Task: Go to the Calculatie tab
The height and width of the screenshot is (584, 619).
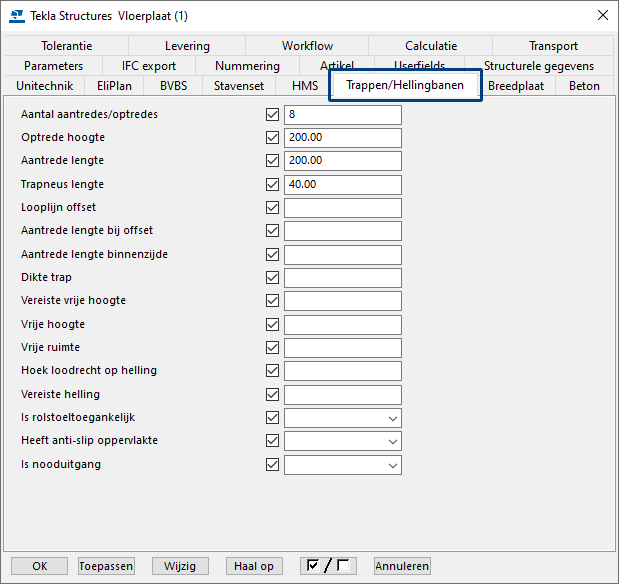Action: (431, 46)
